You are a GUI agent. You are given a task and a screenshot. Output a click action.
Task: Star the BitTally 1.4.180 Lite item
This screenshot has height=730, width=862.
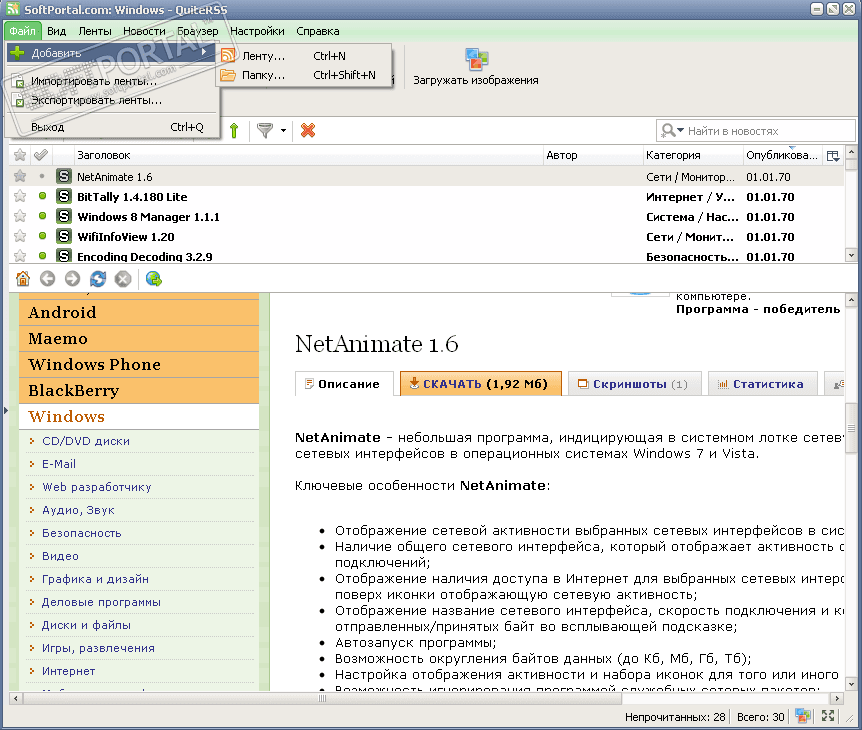click(20, 196)
